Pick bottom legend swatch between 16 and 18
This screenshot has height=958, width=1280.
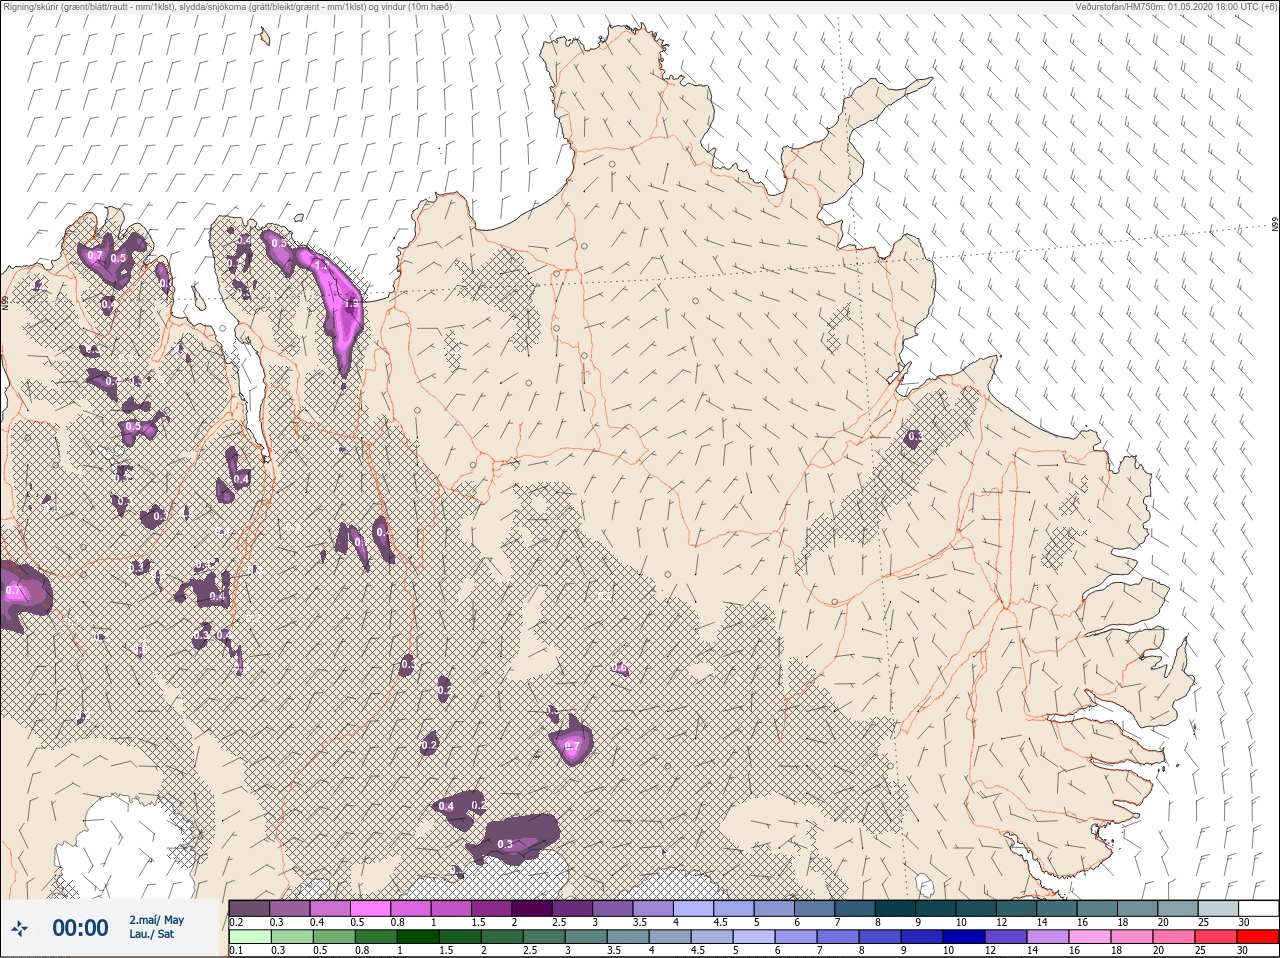coord(1092,937)
